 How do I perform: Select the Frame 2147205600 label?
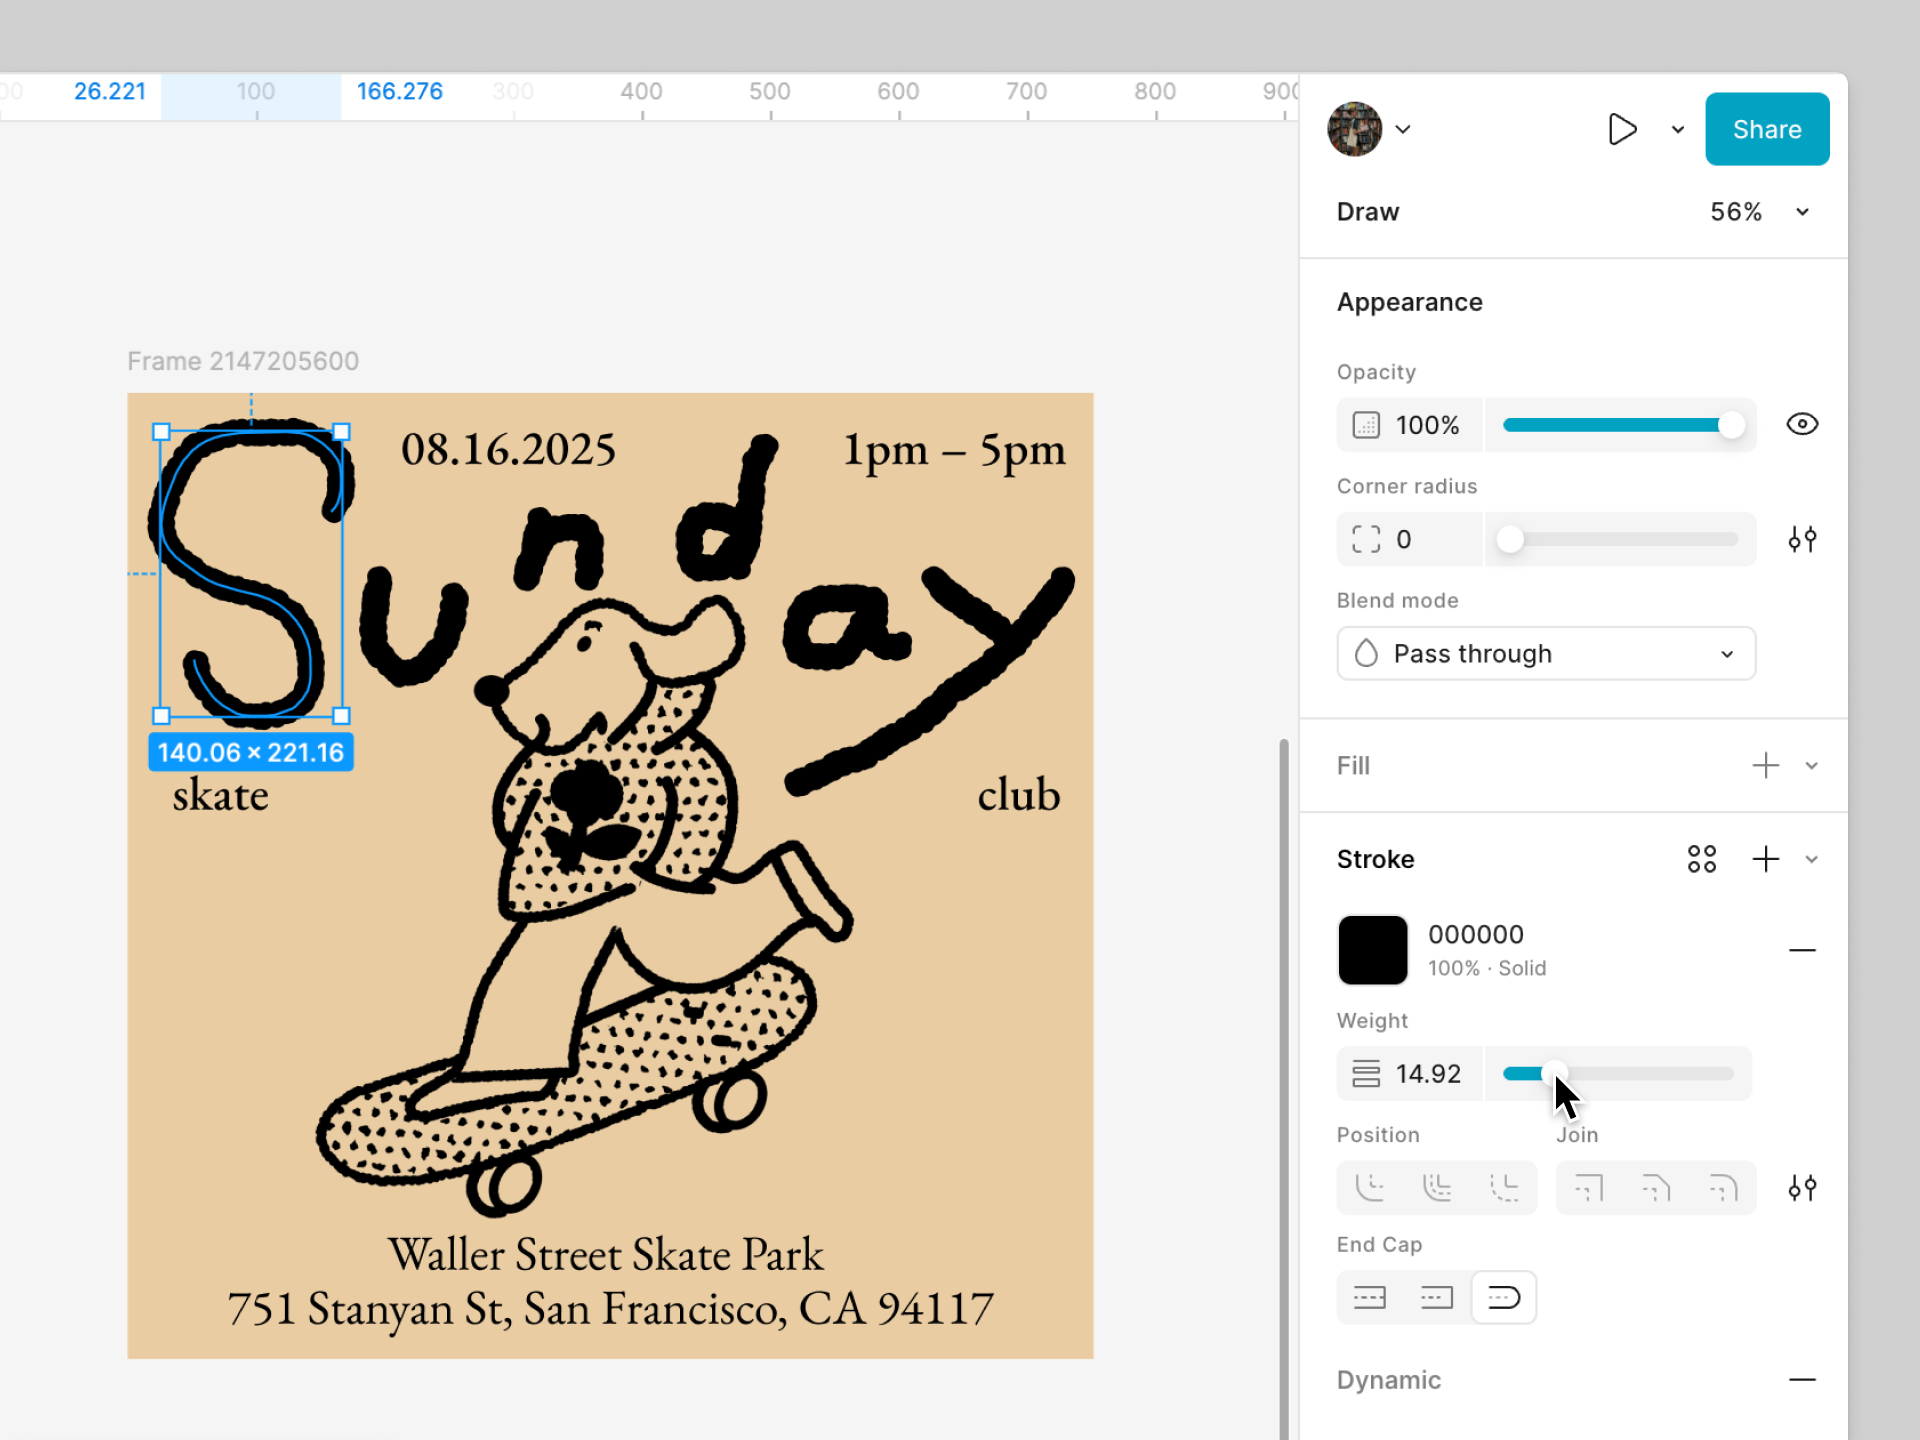[243, 361]
